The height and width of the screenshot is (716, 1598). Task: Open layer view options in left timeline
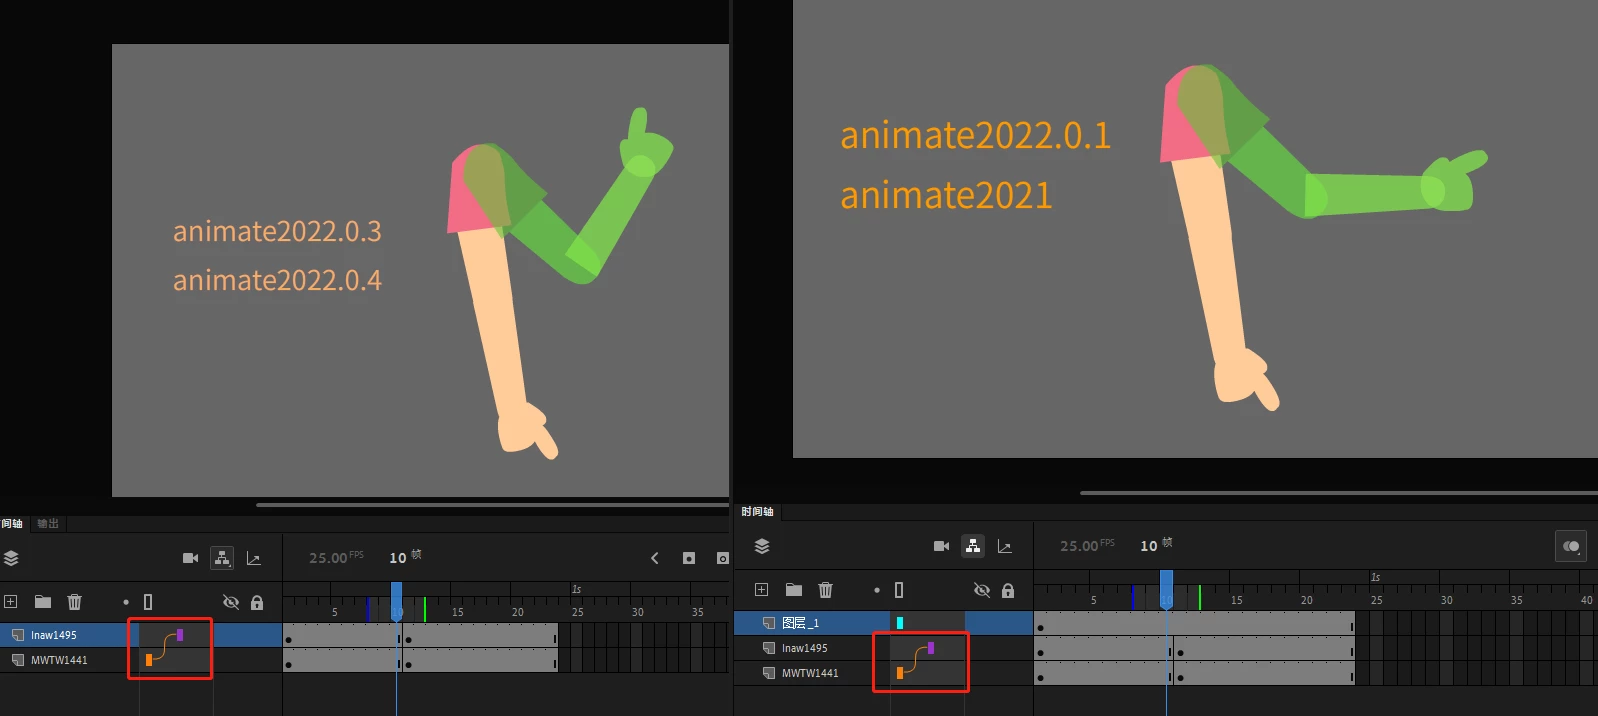(x=12, y=558)
